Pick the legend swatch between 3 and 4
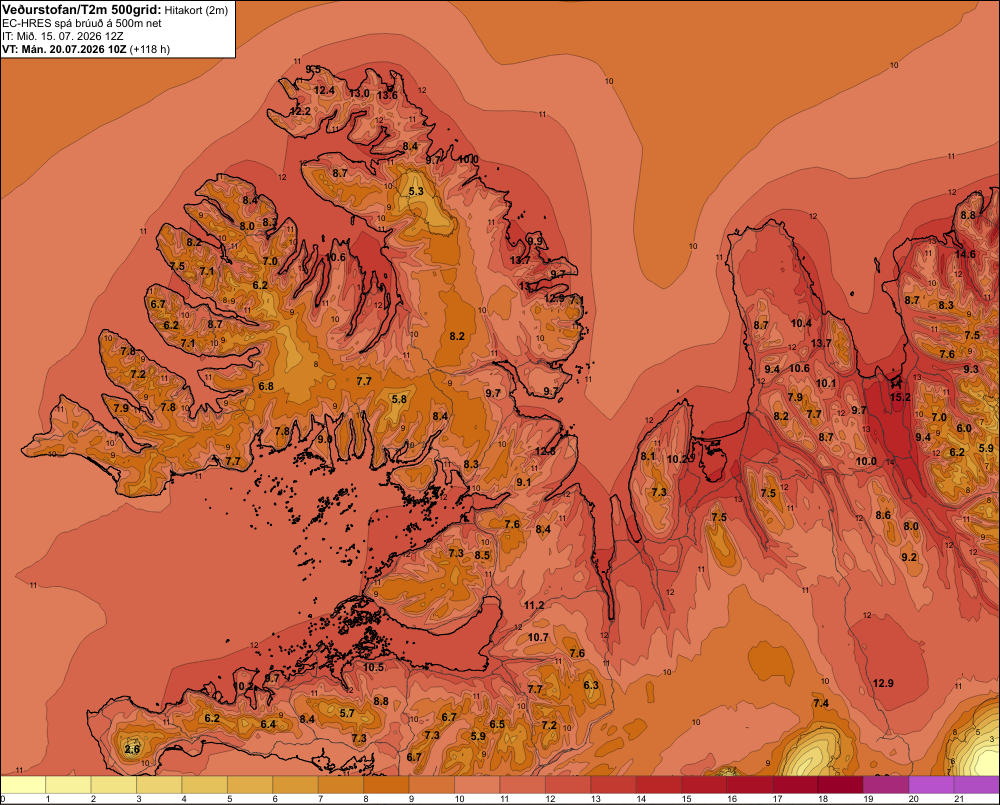Image resolution: width=1000 pixels, height=805 pixels. [159, 785]
